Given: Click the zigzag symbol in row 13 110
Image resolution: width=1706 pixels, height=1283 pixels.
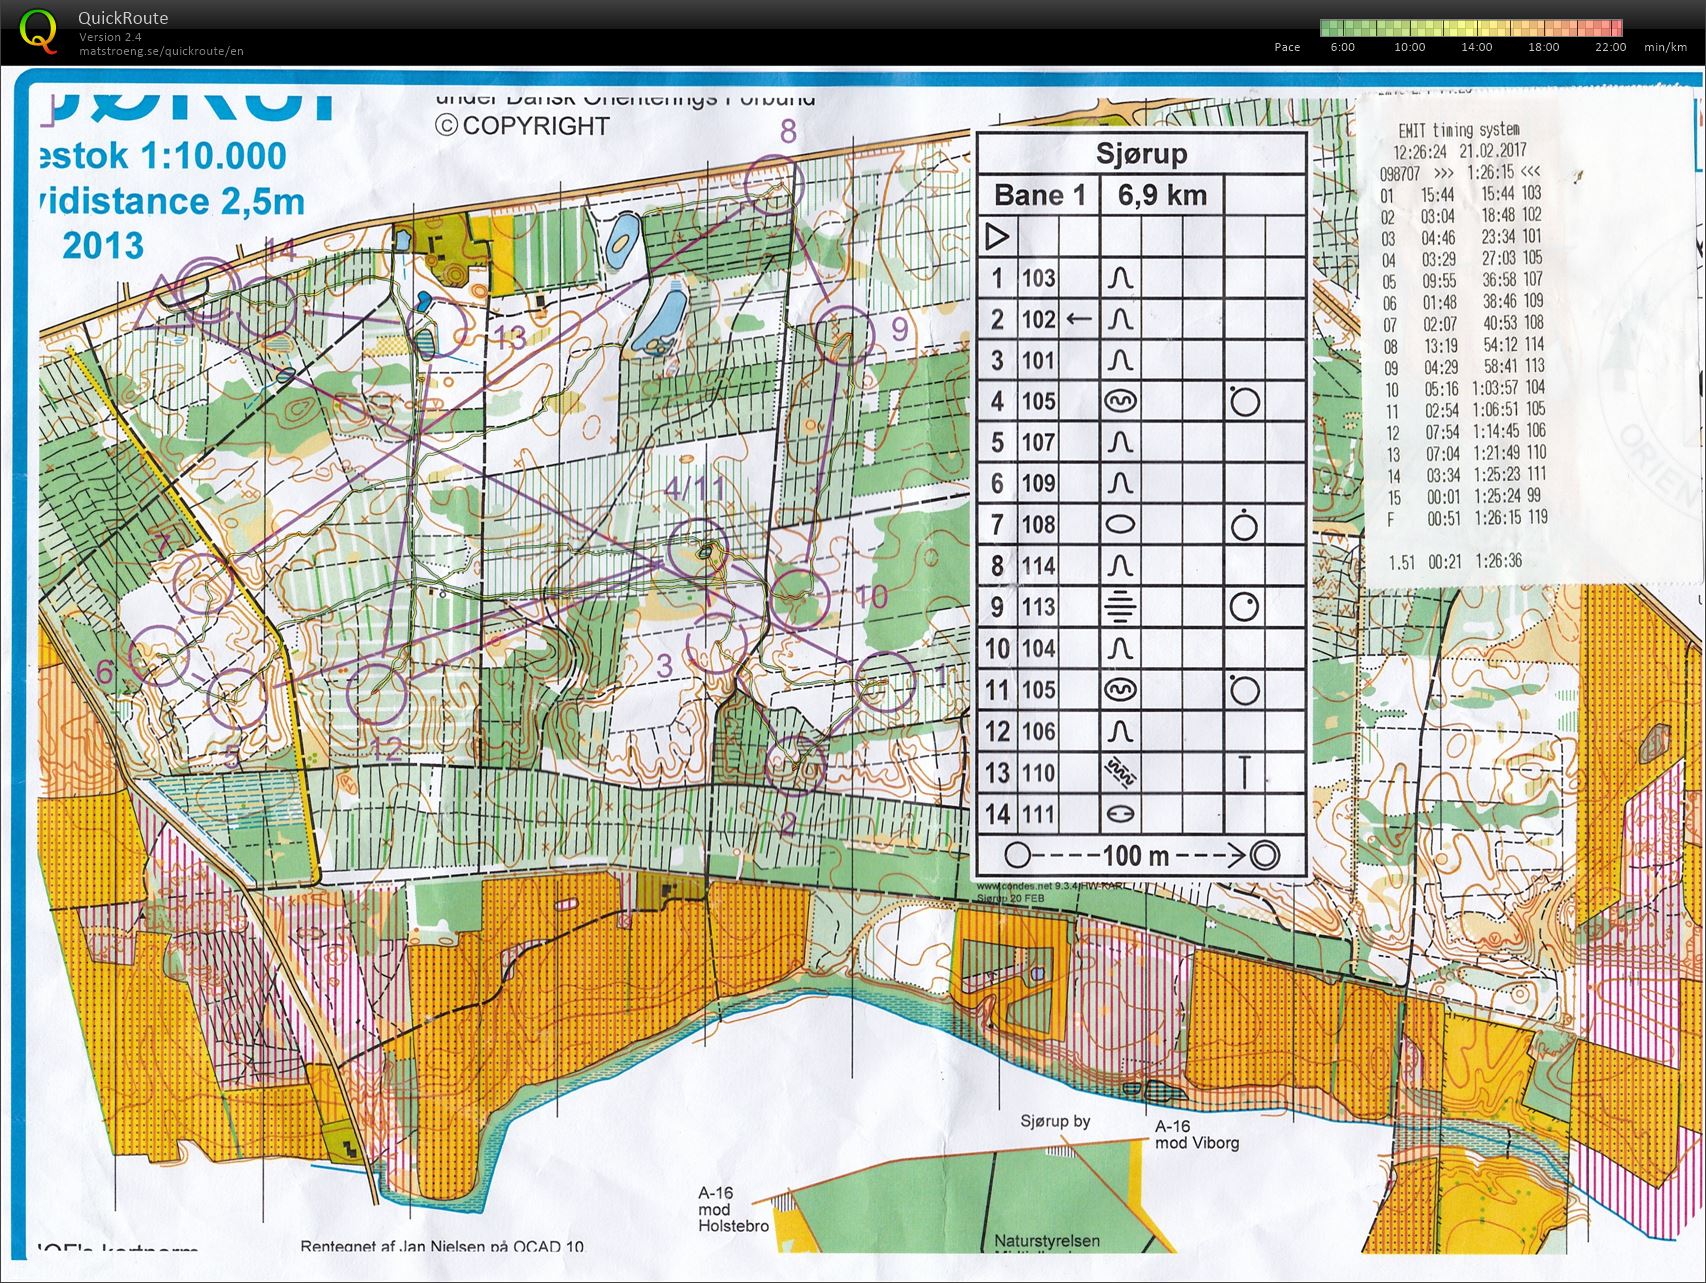Looking at the screenshot, I should tap(1121, 771).
